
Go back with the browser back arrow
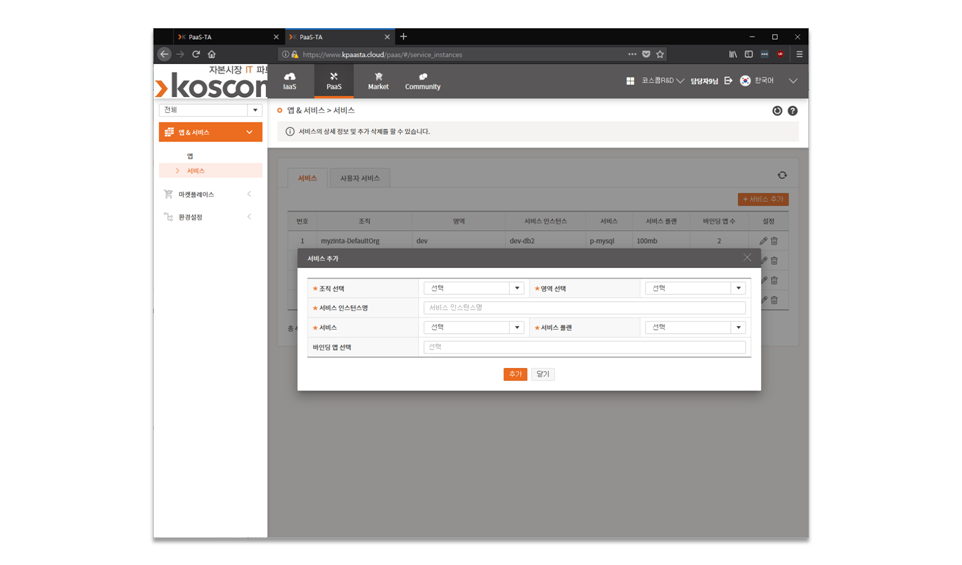point(164,54)
